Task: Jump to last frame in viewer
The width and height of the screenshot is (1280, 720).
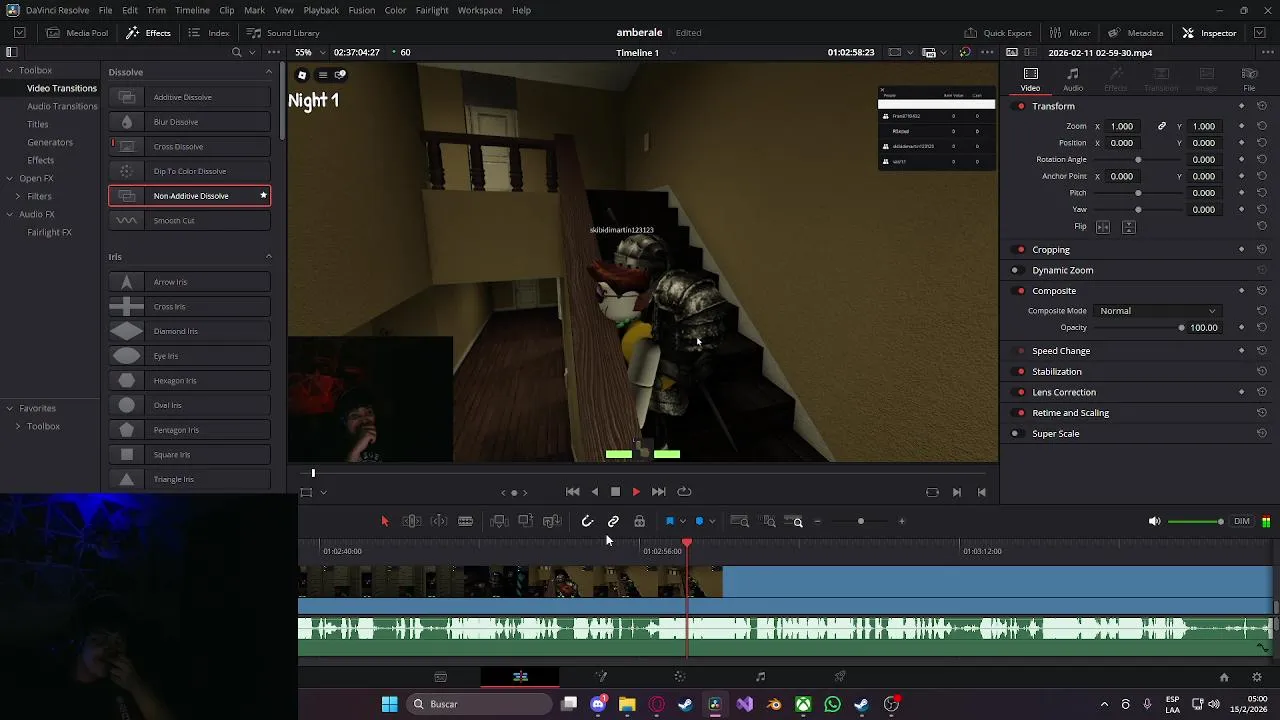Action: [x=658, y=492]
